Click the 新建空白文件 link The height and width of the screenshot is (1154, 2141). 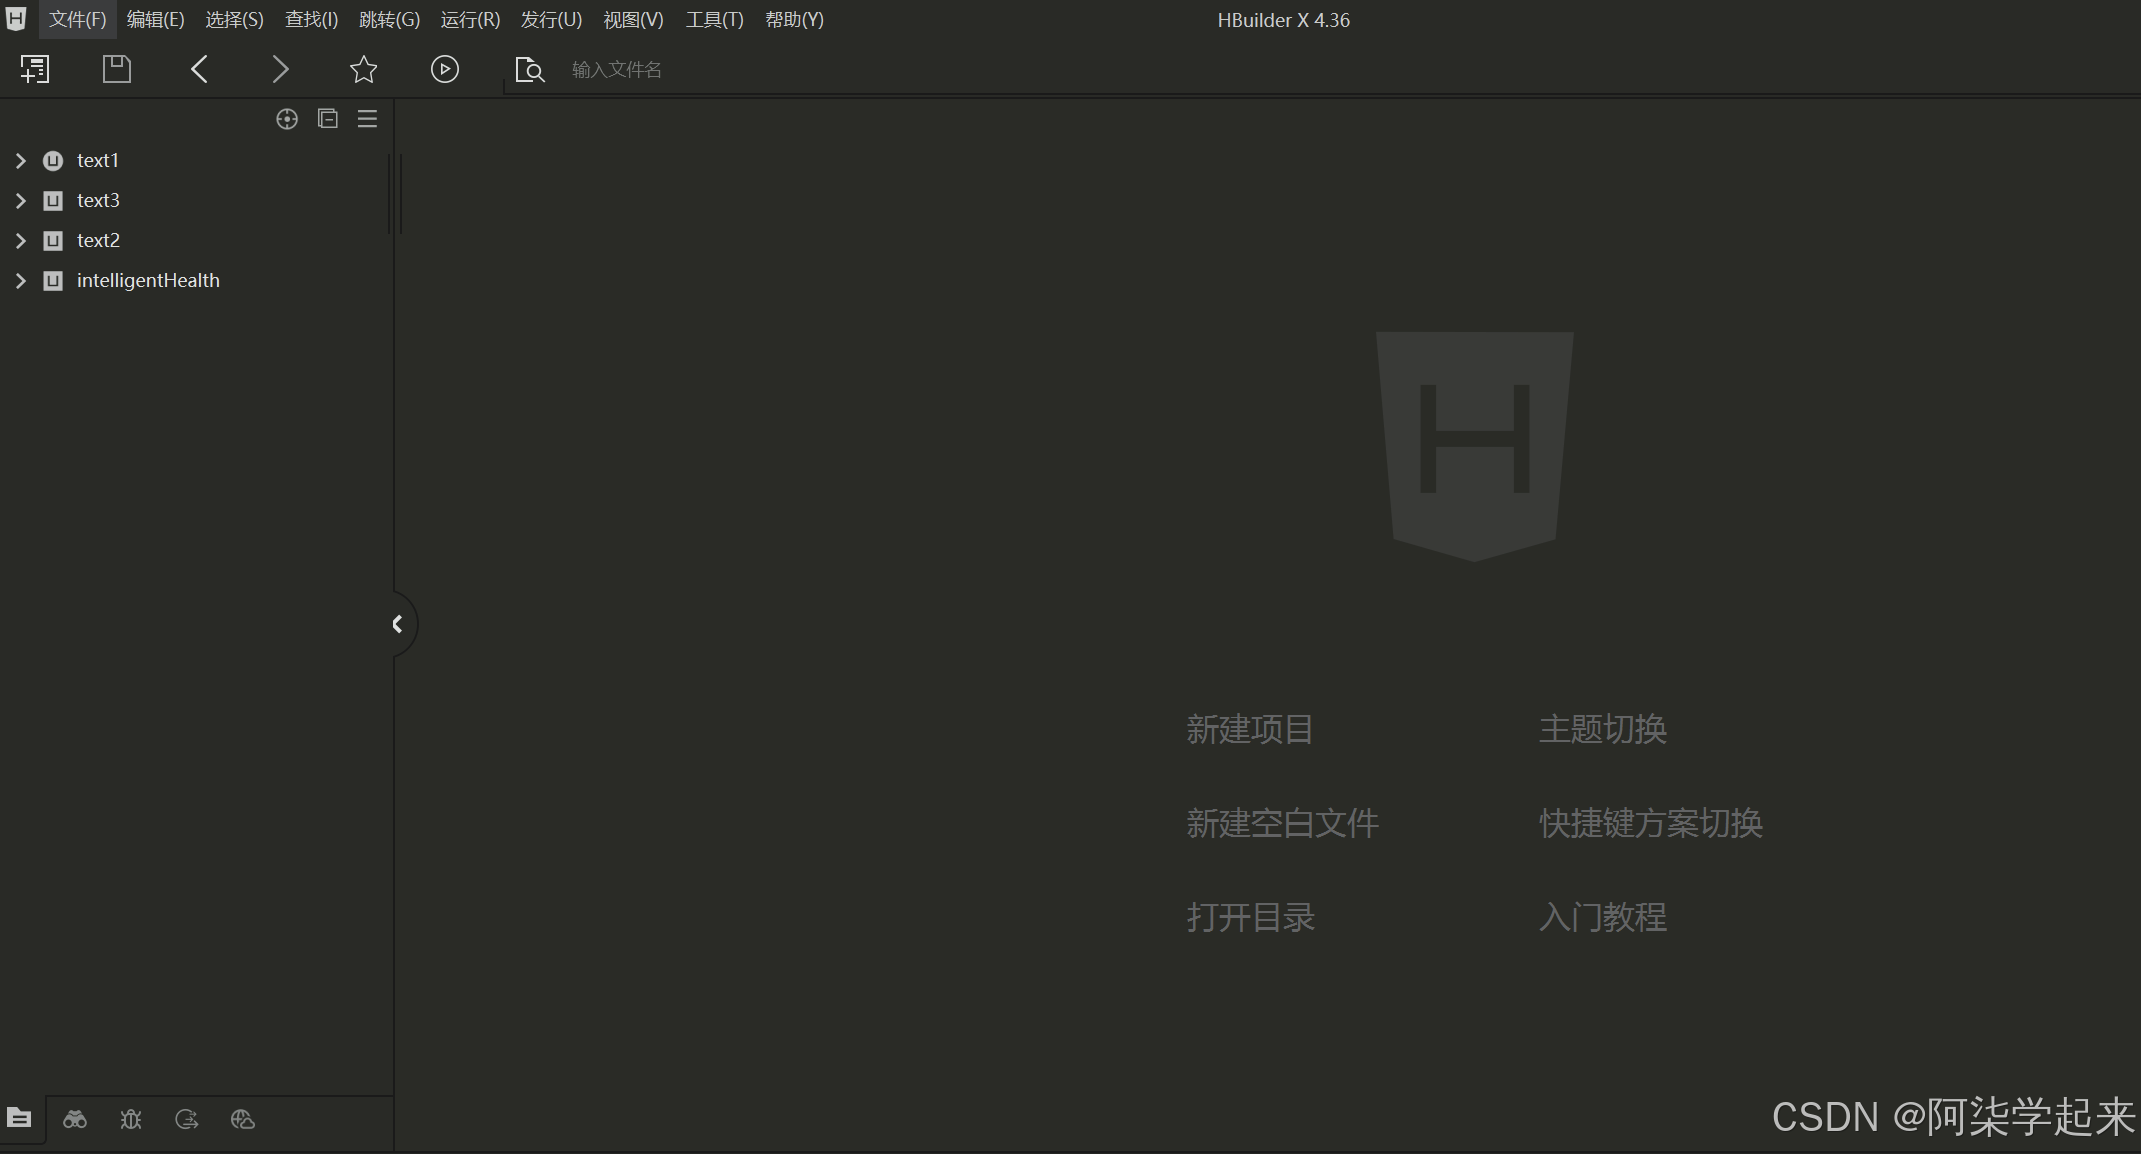coord(1282,823)
